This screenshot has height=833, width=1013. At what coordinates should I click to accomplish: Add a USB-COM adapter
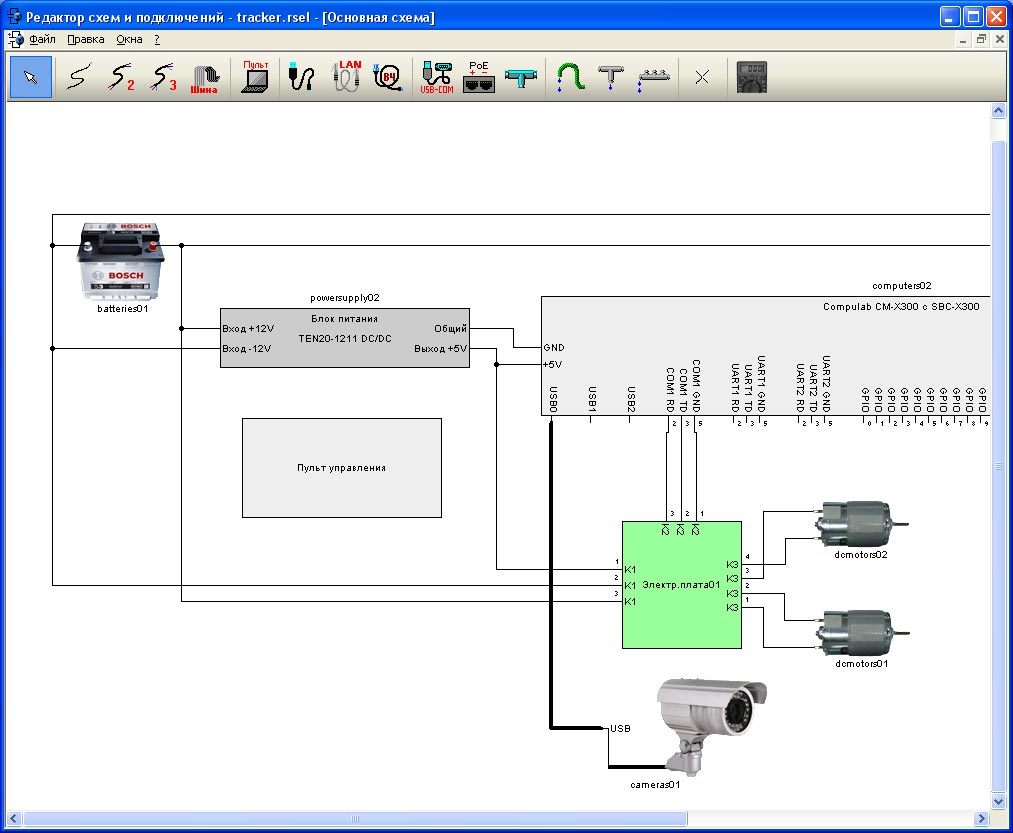point(437,77)
